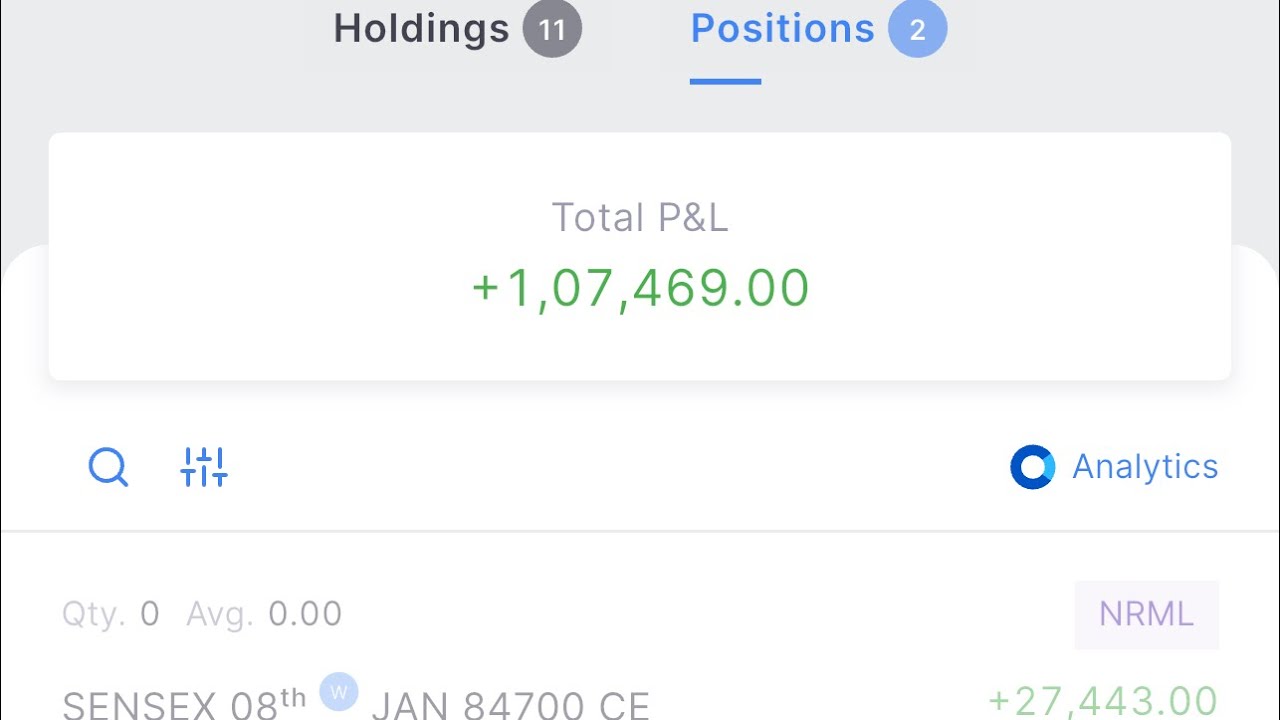Screen dimensions: 1280x720
Task: Click the Total P&L label
Action: pos(640,217)
